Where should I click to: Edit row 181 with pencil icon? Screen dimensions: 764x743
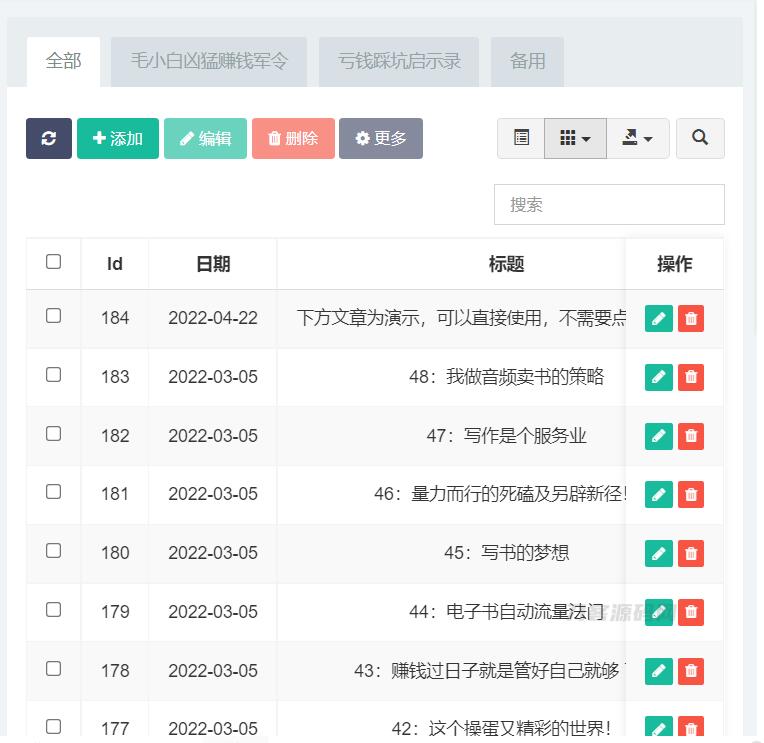[x=658, y=495]
